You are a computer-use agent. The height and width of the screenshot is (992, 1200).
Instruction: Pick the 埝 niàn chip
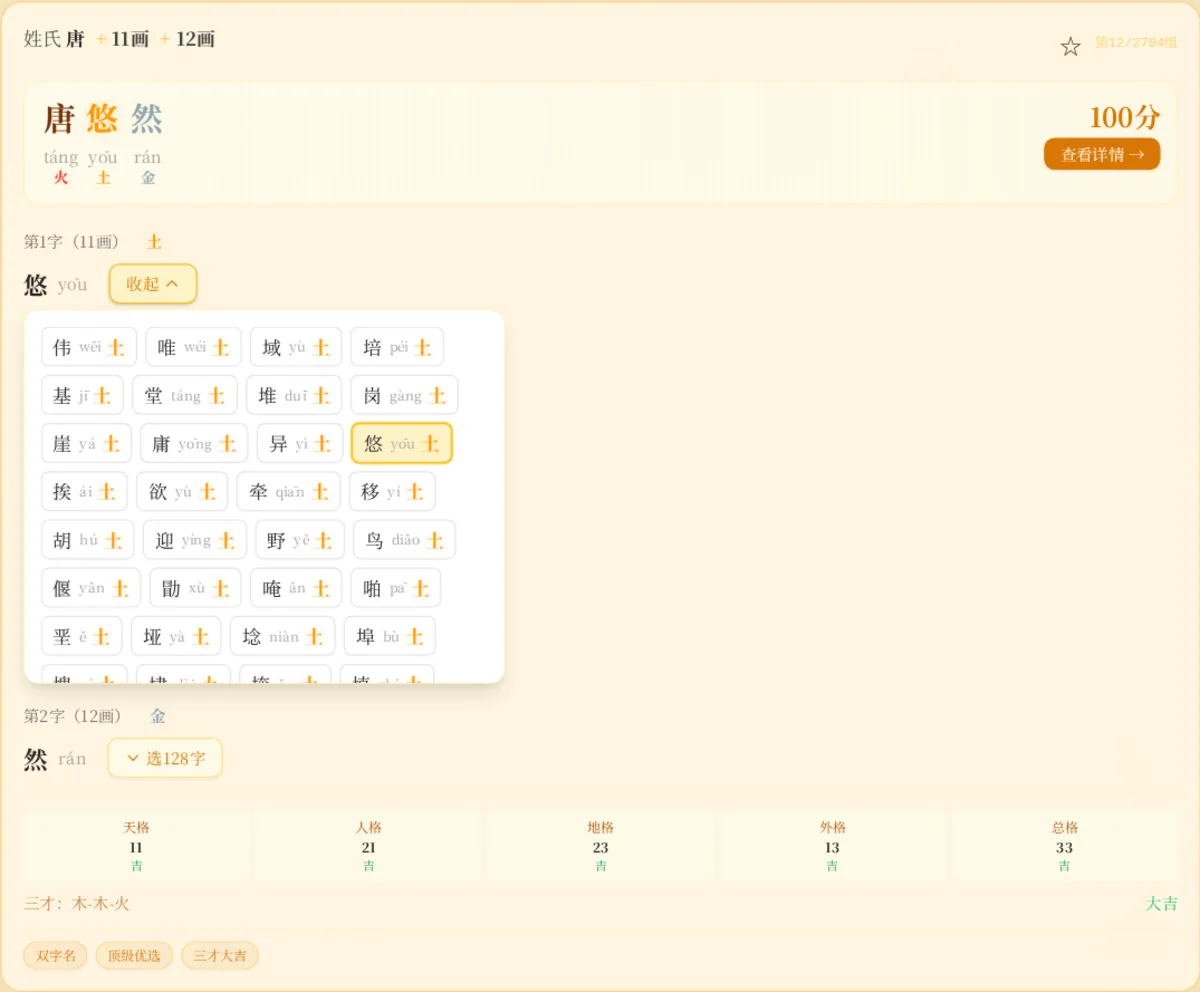(x=283, y=636)
